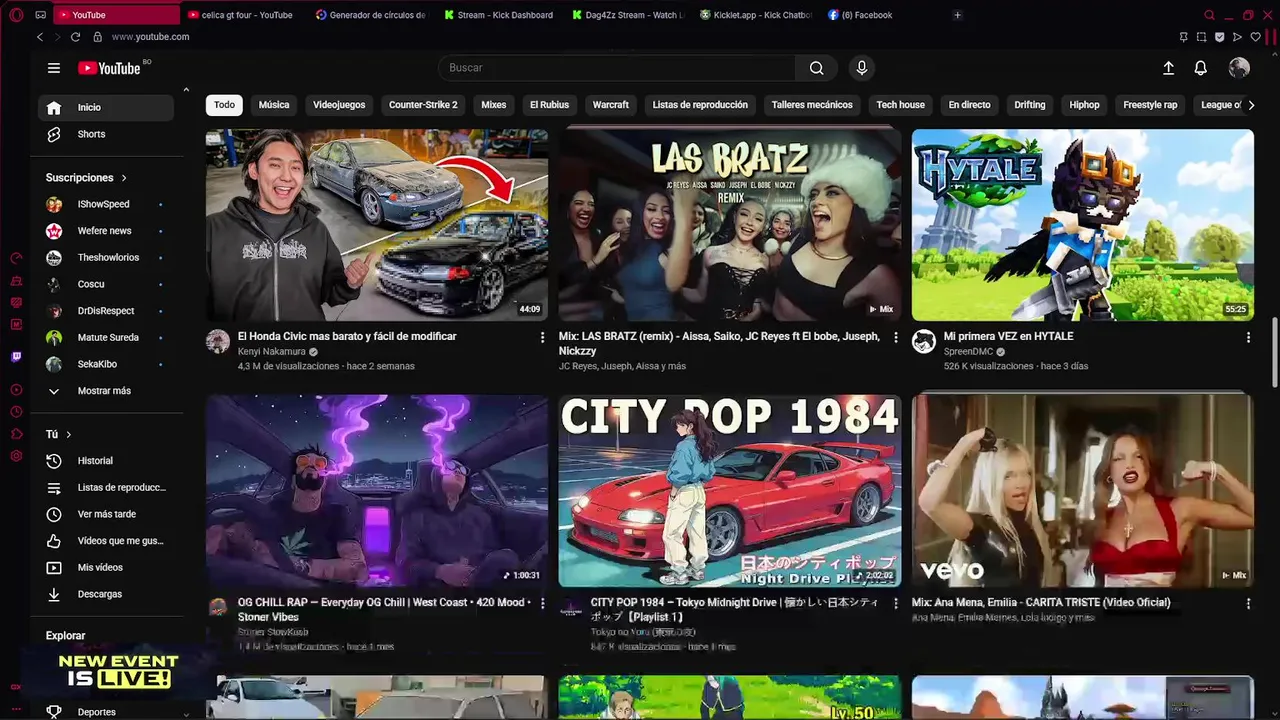
Task: Play the OG CHILL RAP thumbnail
Action: 377,491
